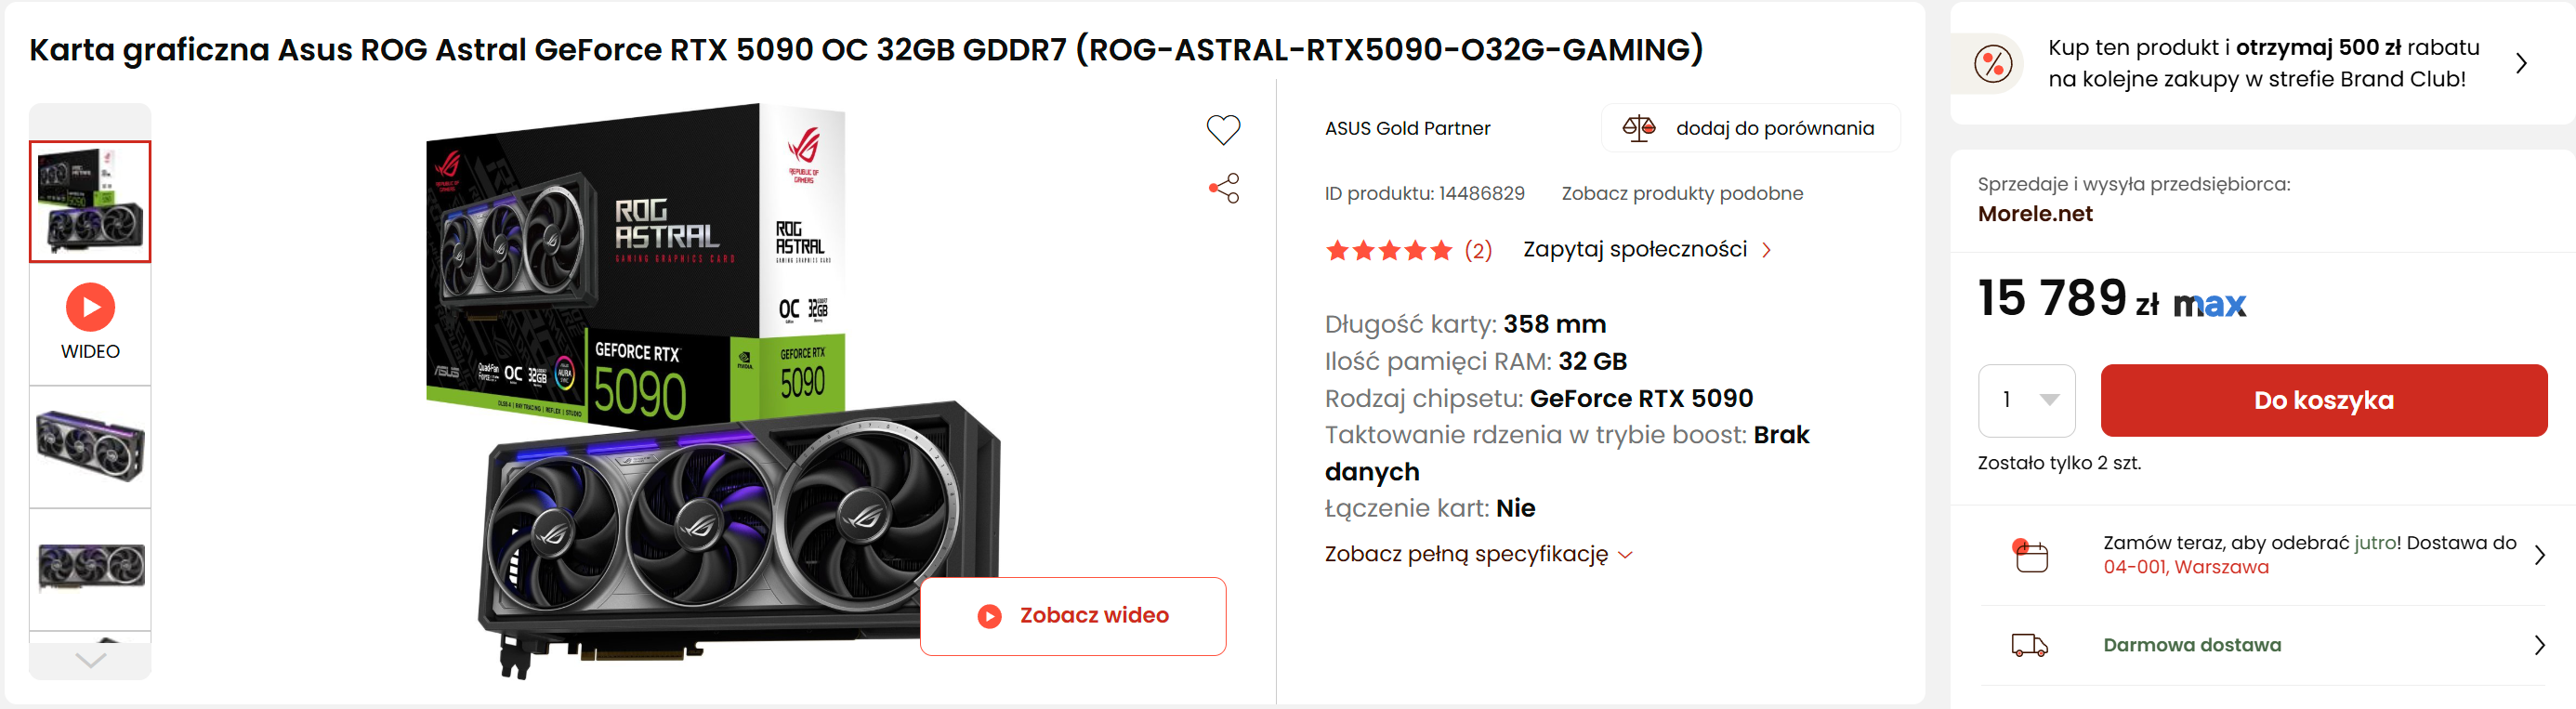Viewport: 2576px width, 709px height.
Task: Select the front-view card thumbnail
Action: tap(90, 567)
